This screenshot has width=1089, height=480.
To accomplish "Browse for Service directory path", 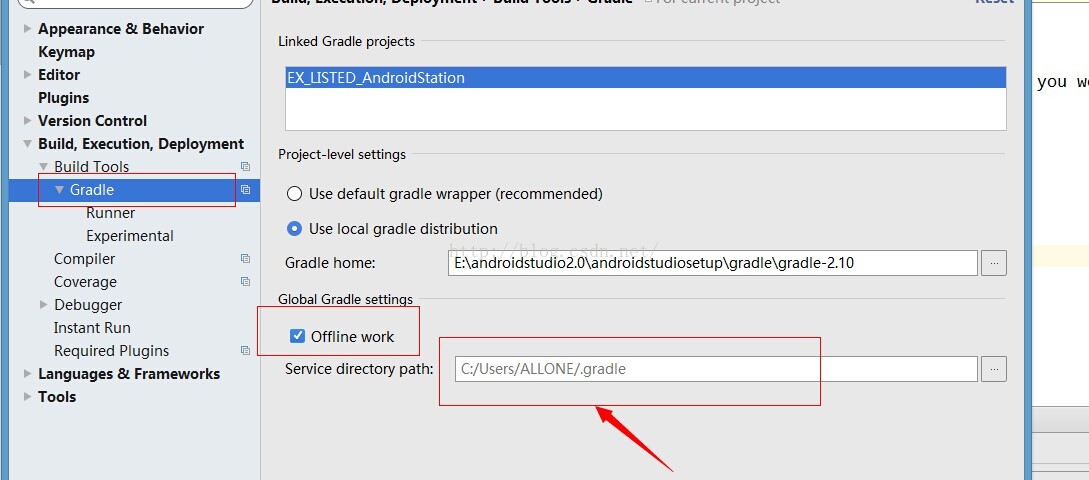I will pyautogui.click(x=994, y=369).
